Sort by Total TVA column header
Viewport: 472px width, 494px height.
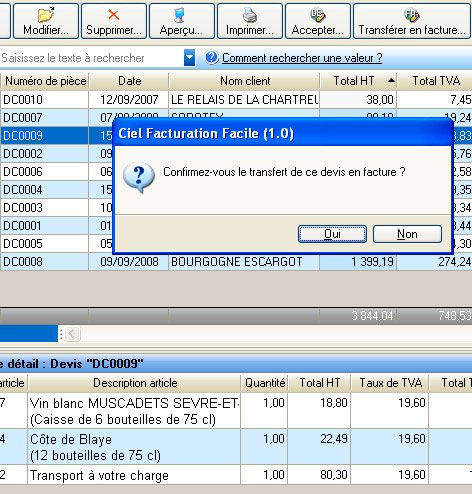pyautogui.click(x=435, y=81)
